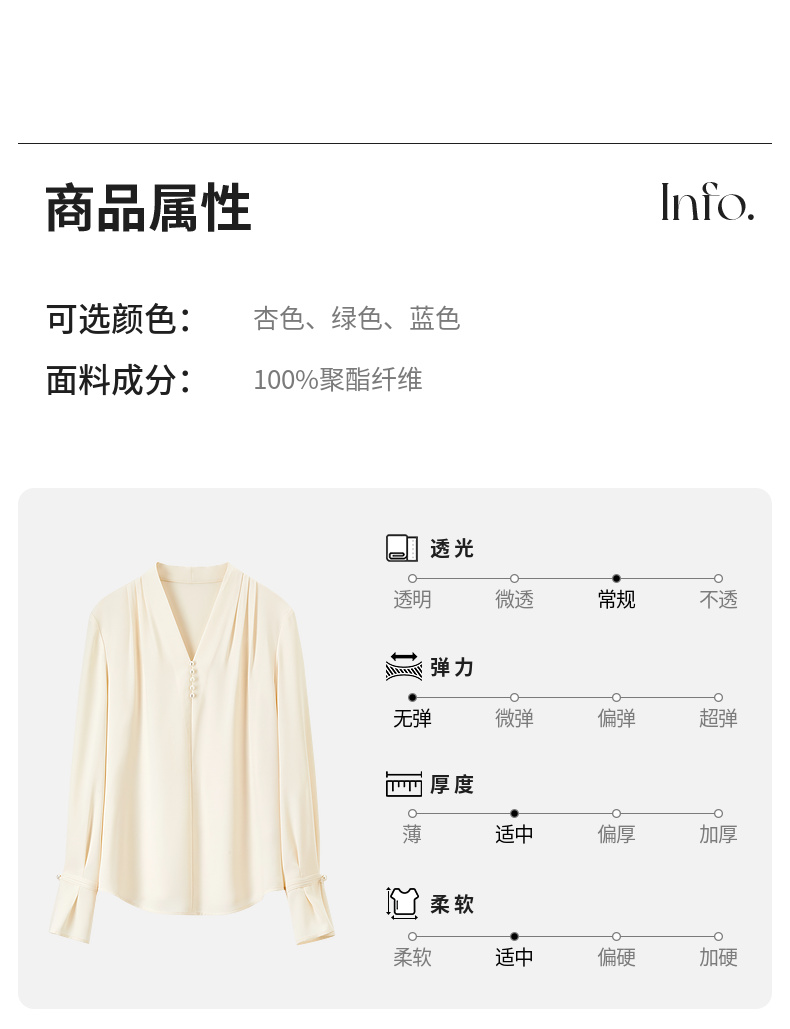Click the 弹力 stretch arrows icon

[404, 666]
